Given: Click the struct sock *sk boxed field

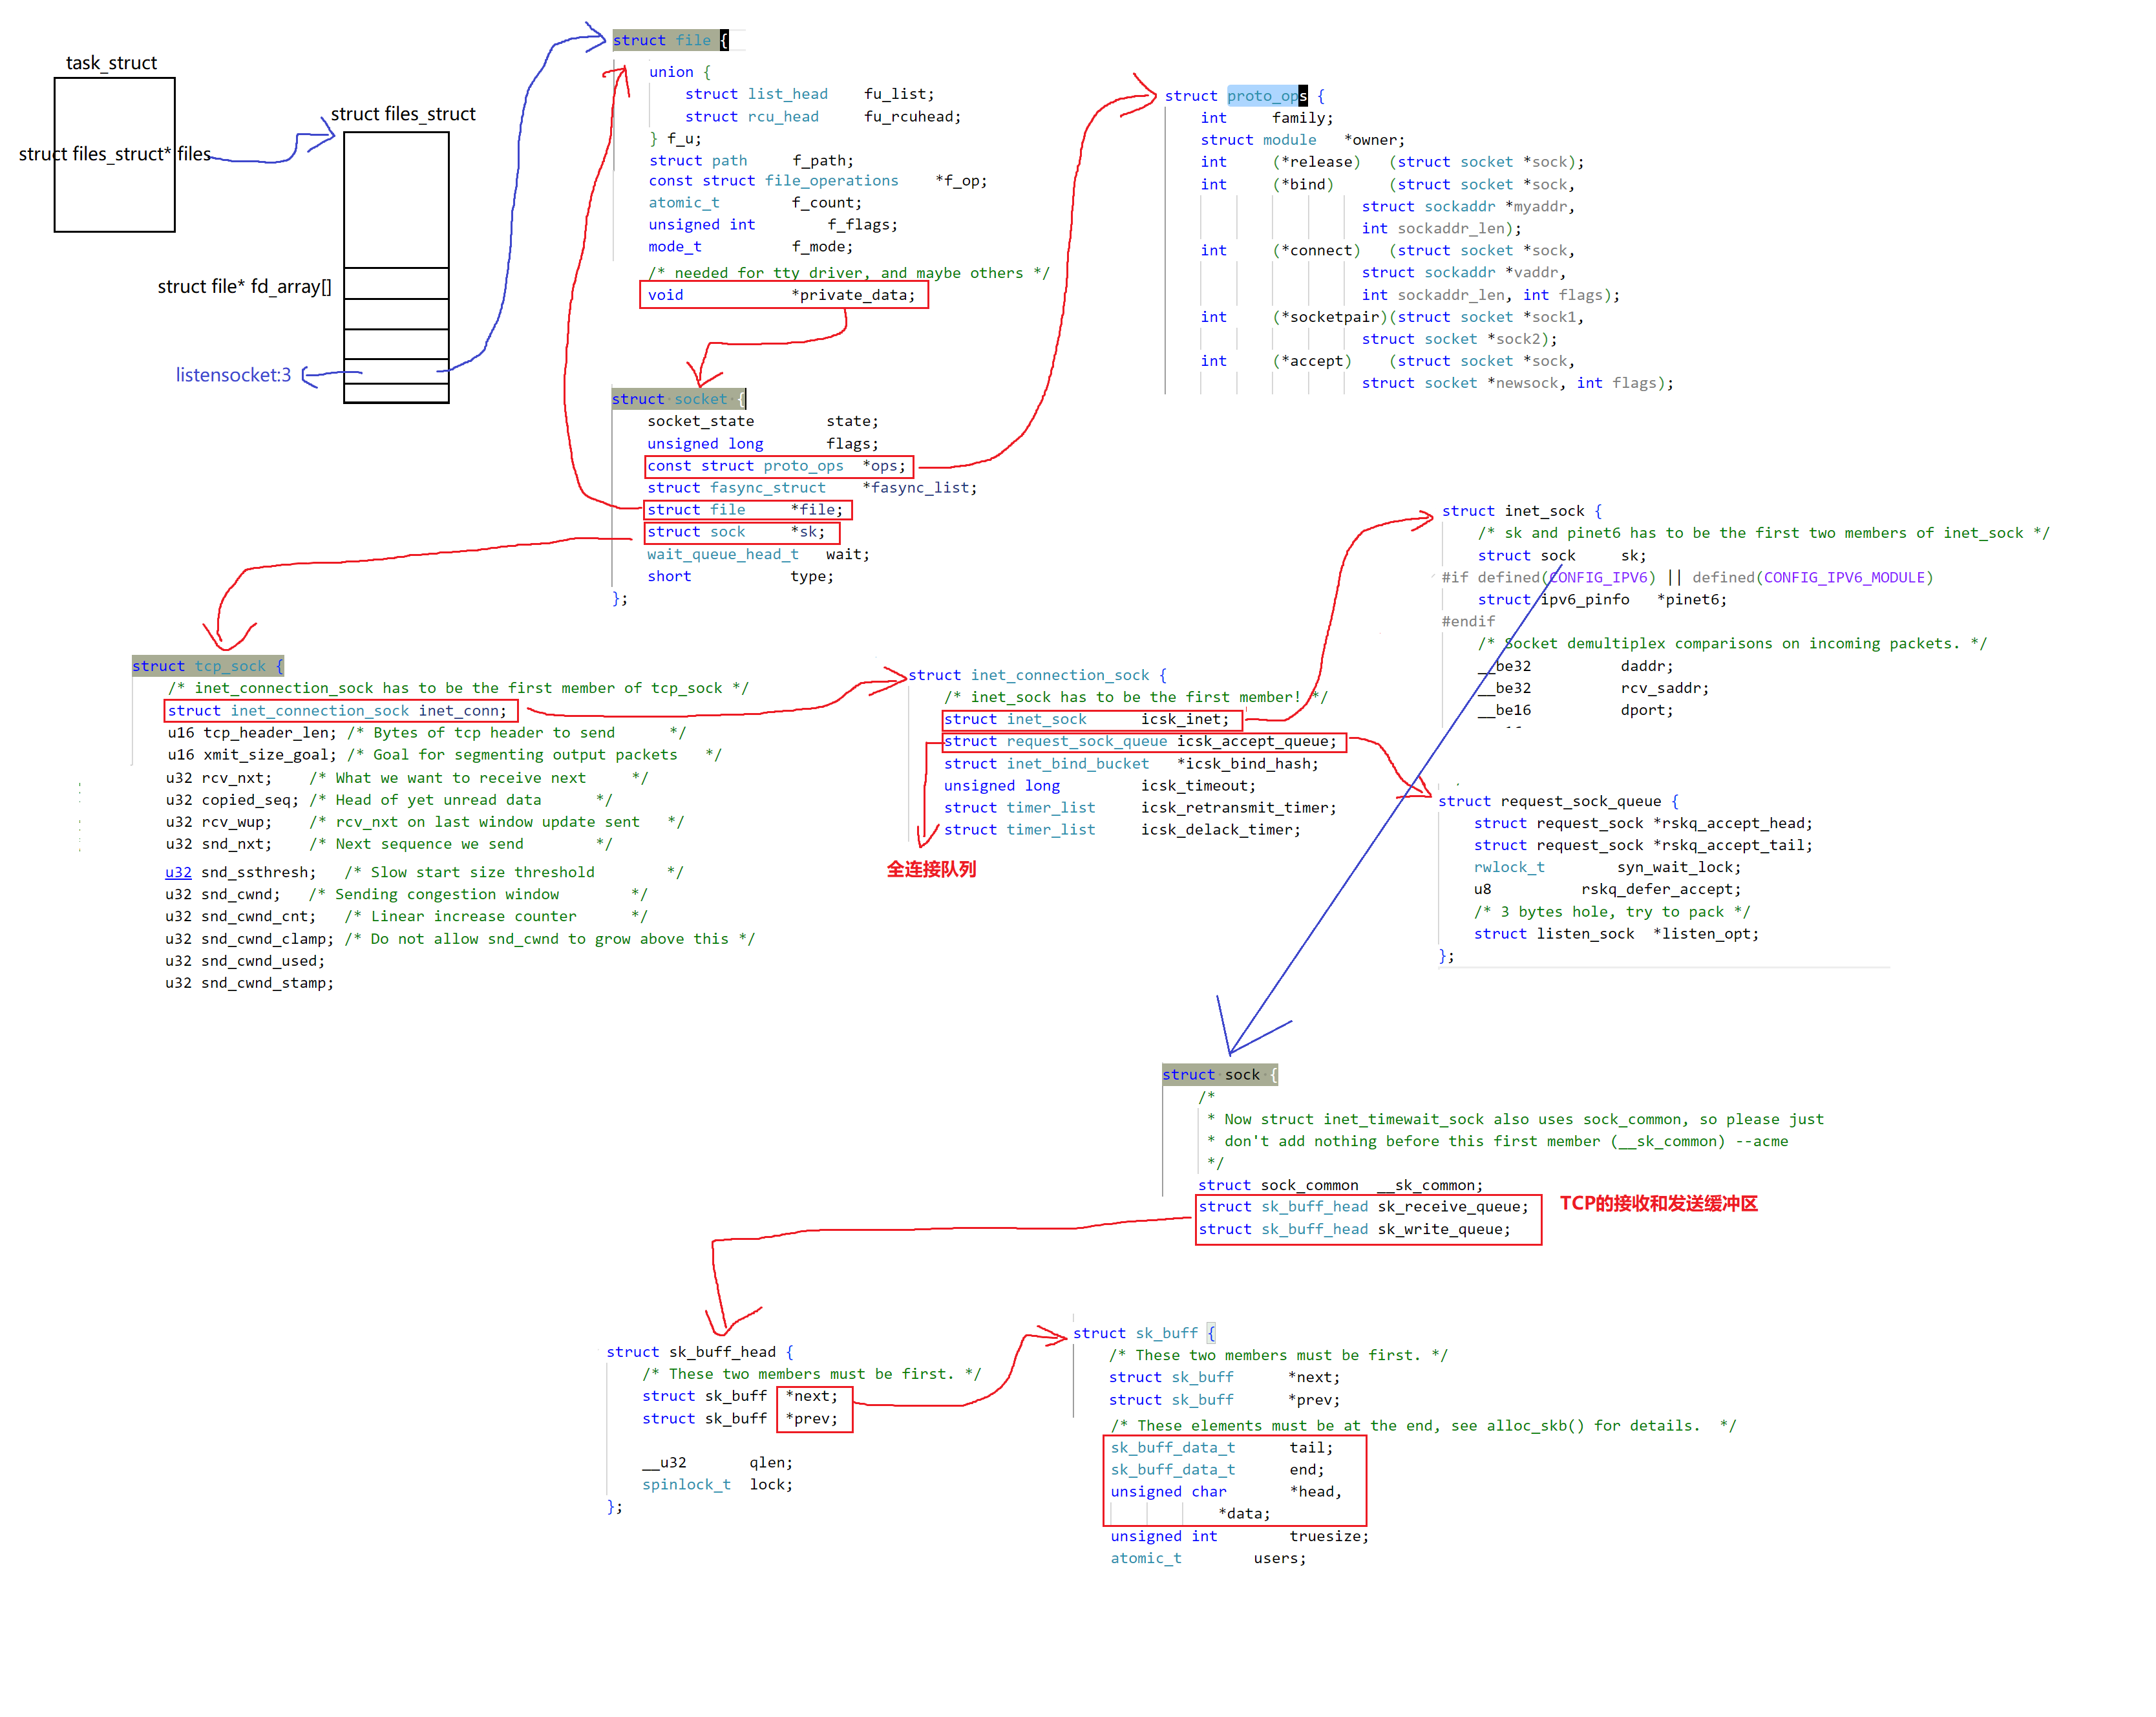Looking at the screenshot, I should pyautogui.click(x=741, y=532).
